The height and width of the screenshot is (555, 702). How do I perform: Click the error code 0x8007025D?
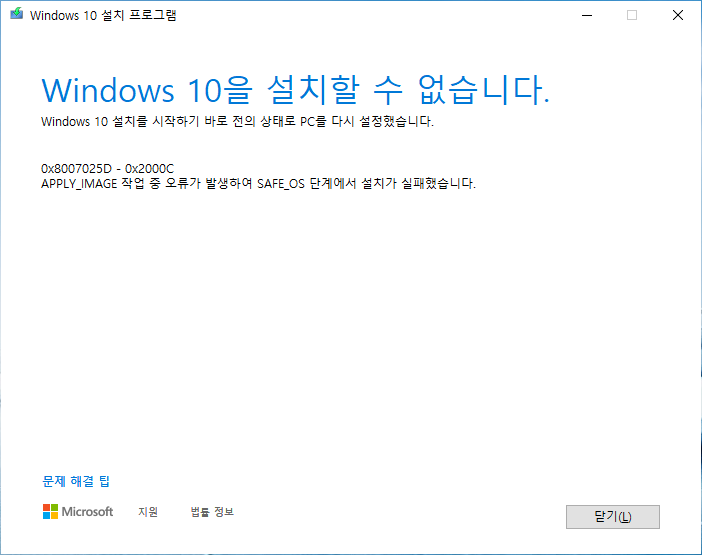pyautogui.click(x=77, y=168)
